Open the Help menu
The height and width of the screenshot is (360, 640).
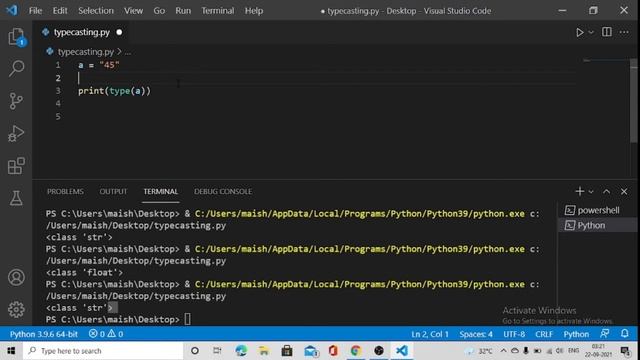click(254, 11)
